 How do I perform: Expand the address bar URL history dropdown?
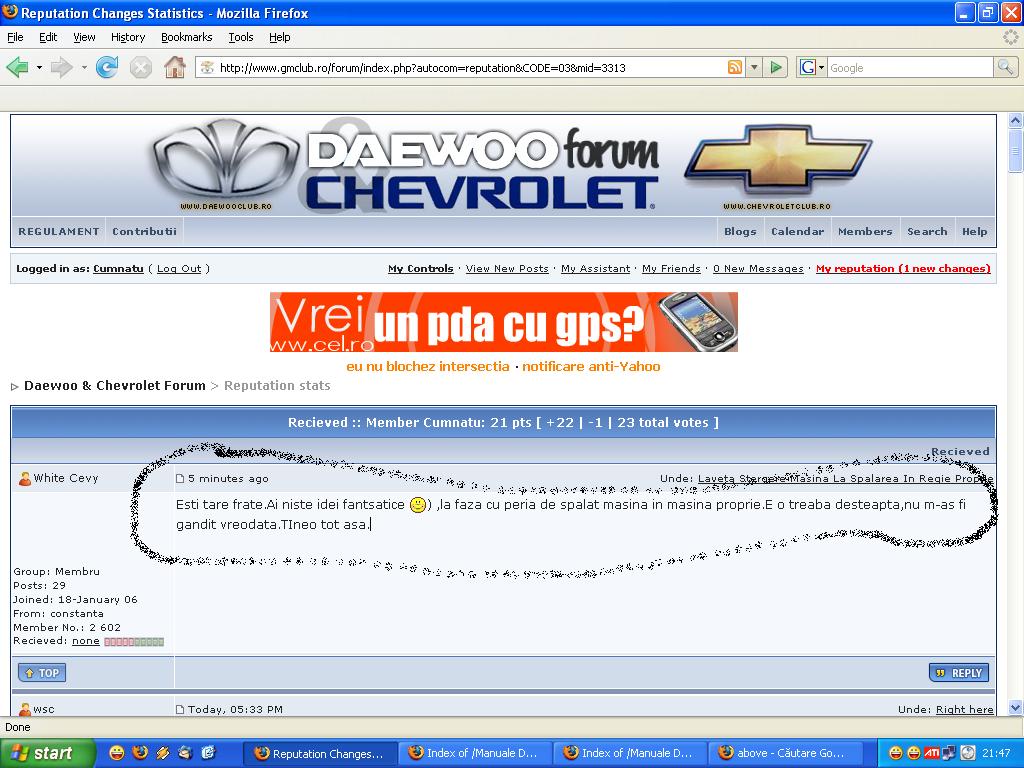[753, 68]
